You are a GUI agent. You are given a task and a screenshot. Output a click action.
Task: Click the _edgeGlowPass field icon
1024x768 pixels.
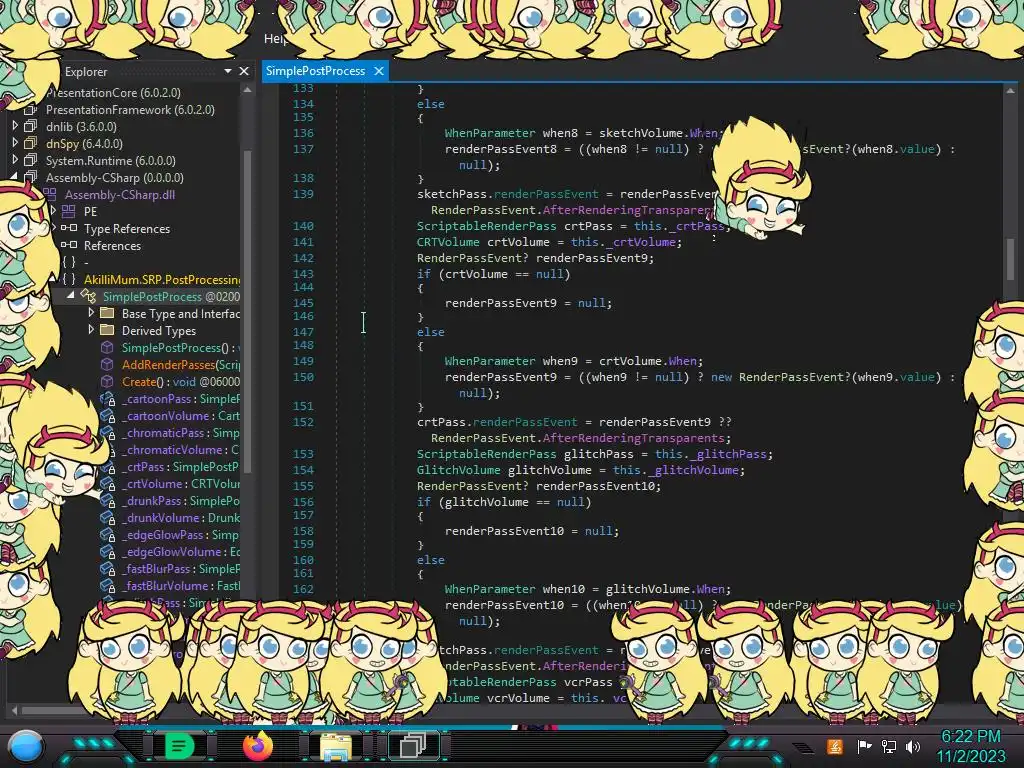(x=107, y=534)
